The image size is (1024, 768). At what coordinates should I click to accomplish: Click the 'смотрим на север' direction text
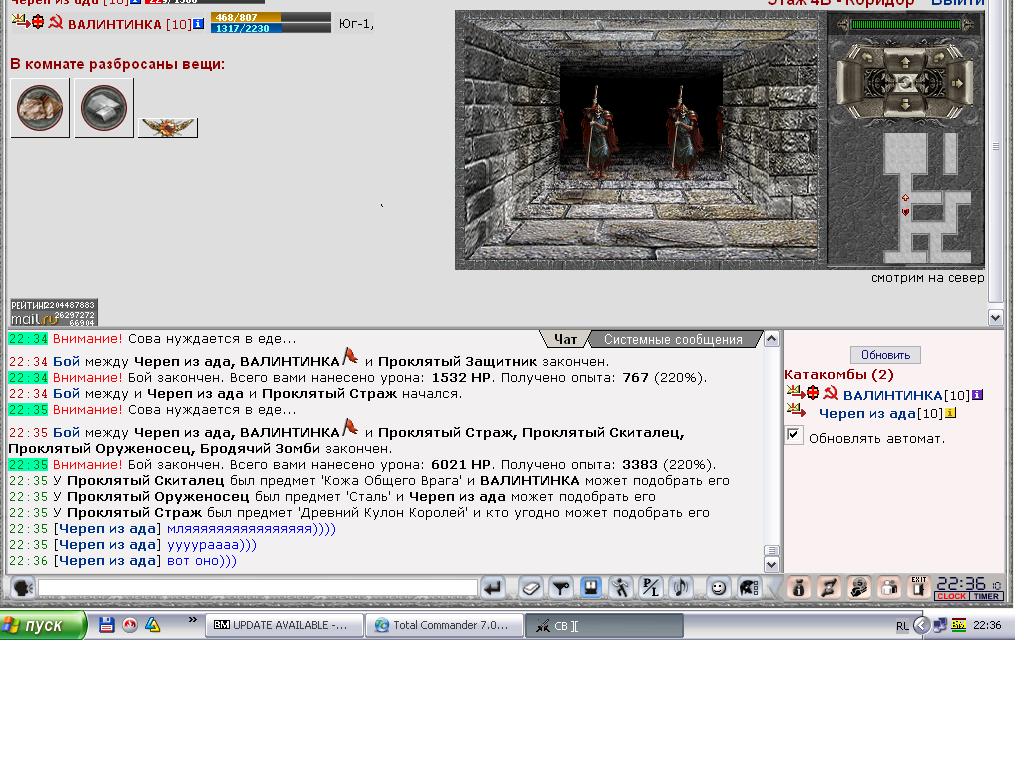coord(927,278)
